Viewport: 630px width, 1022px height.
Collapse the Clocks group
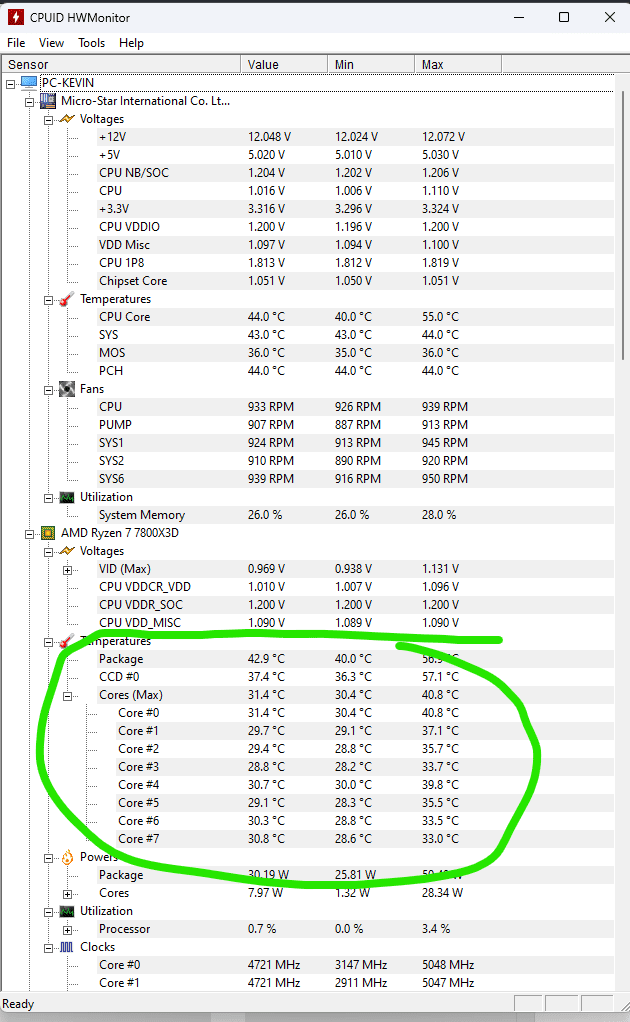[x=48, y=948]
